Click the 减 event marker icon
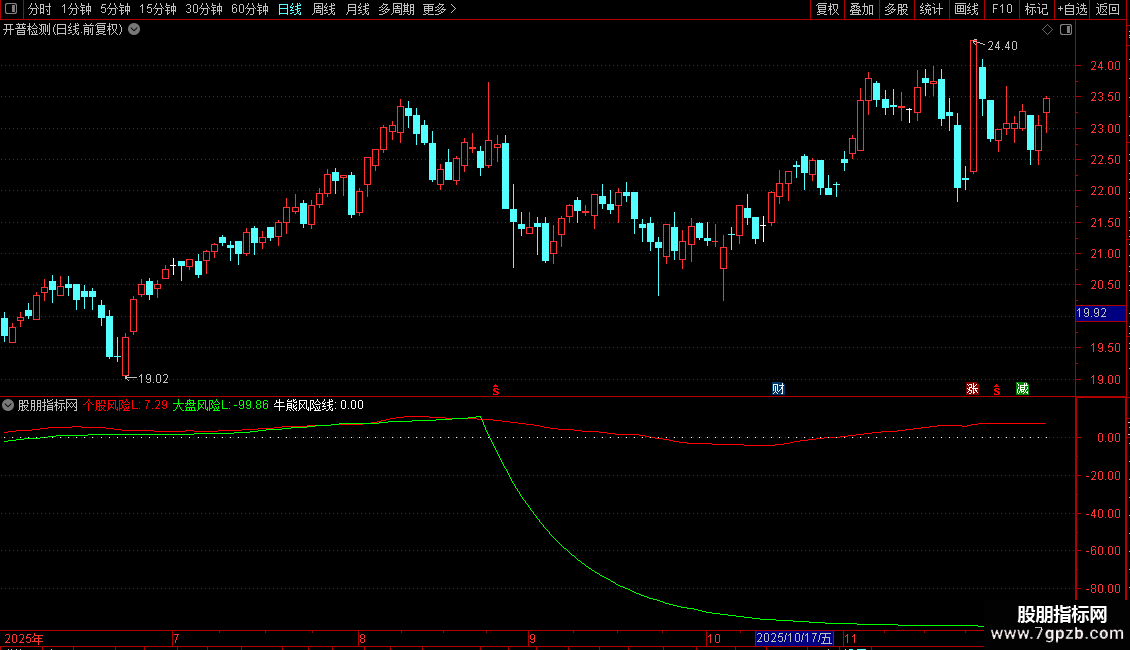1130x650 pixels. point(1022,389)
